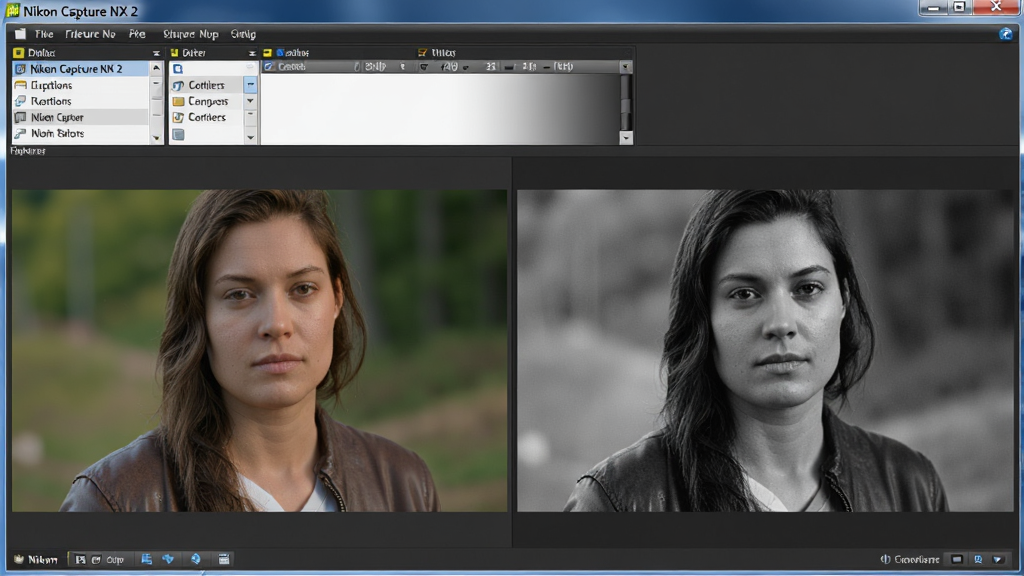Click the yellow icon of the Dilter panel header
The width and height of the screenshot is (1024, 576).
[x=174, y=53]
